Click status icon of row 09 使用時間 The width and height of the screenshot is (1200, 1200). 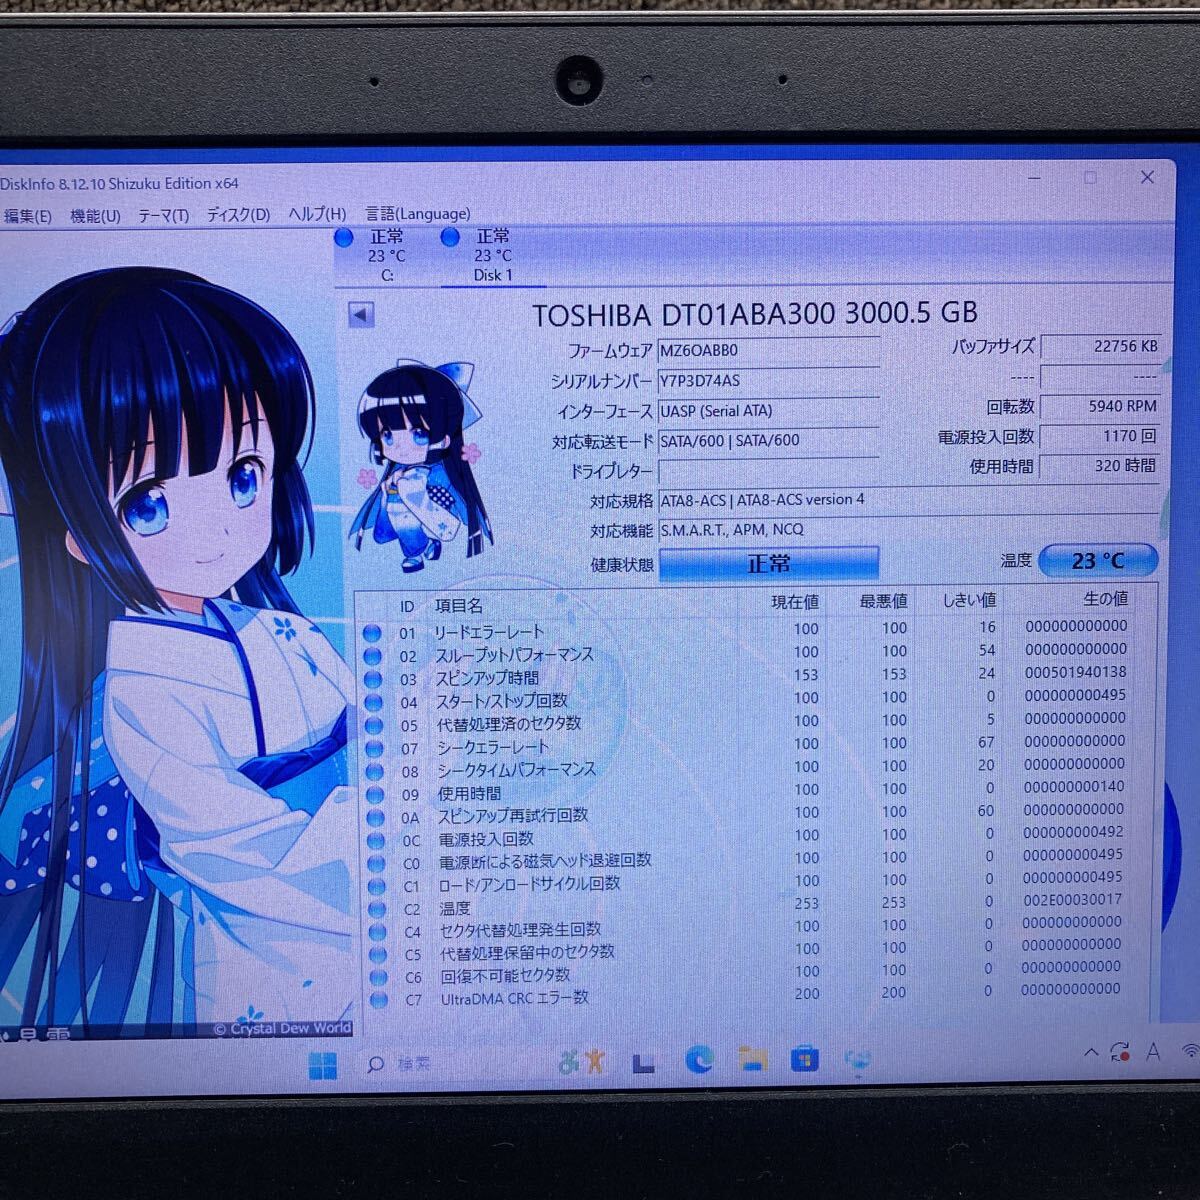375,794
